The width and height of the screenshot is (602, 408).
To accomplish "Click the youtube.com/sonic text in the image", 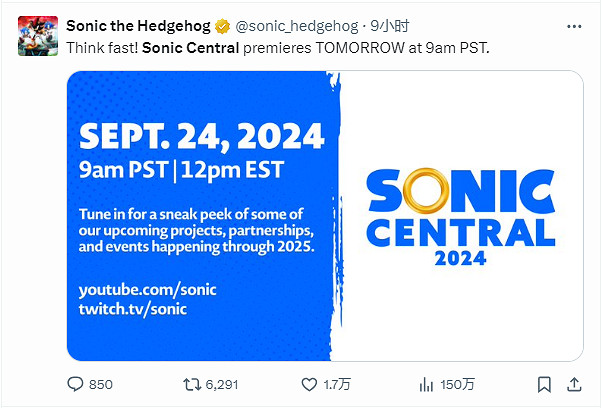I will tap(147, 289).
